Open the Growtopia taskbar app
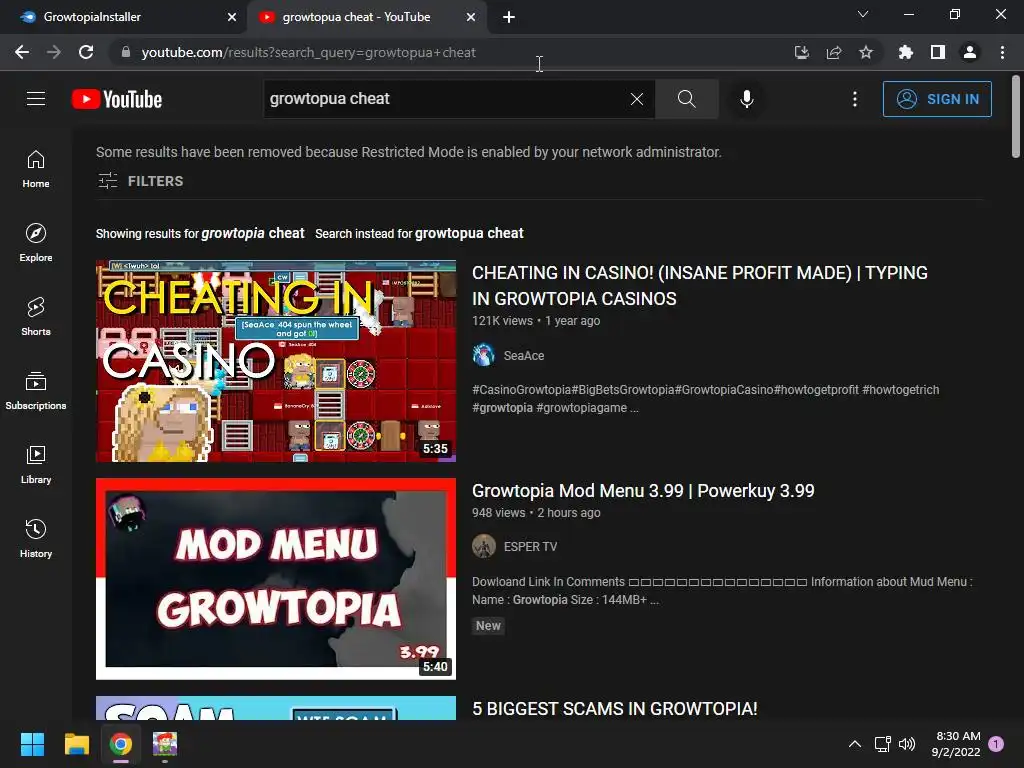 pos(165,744)
